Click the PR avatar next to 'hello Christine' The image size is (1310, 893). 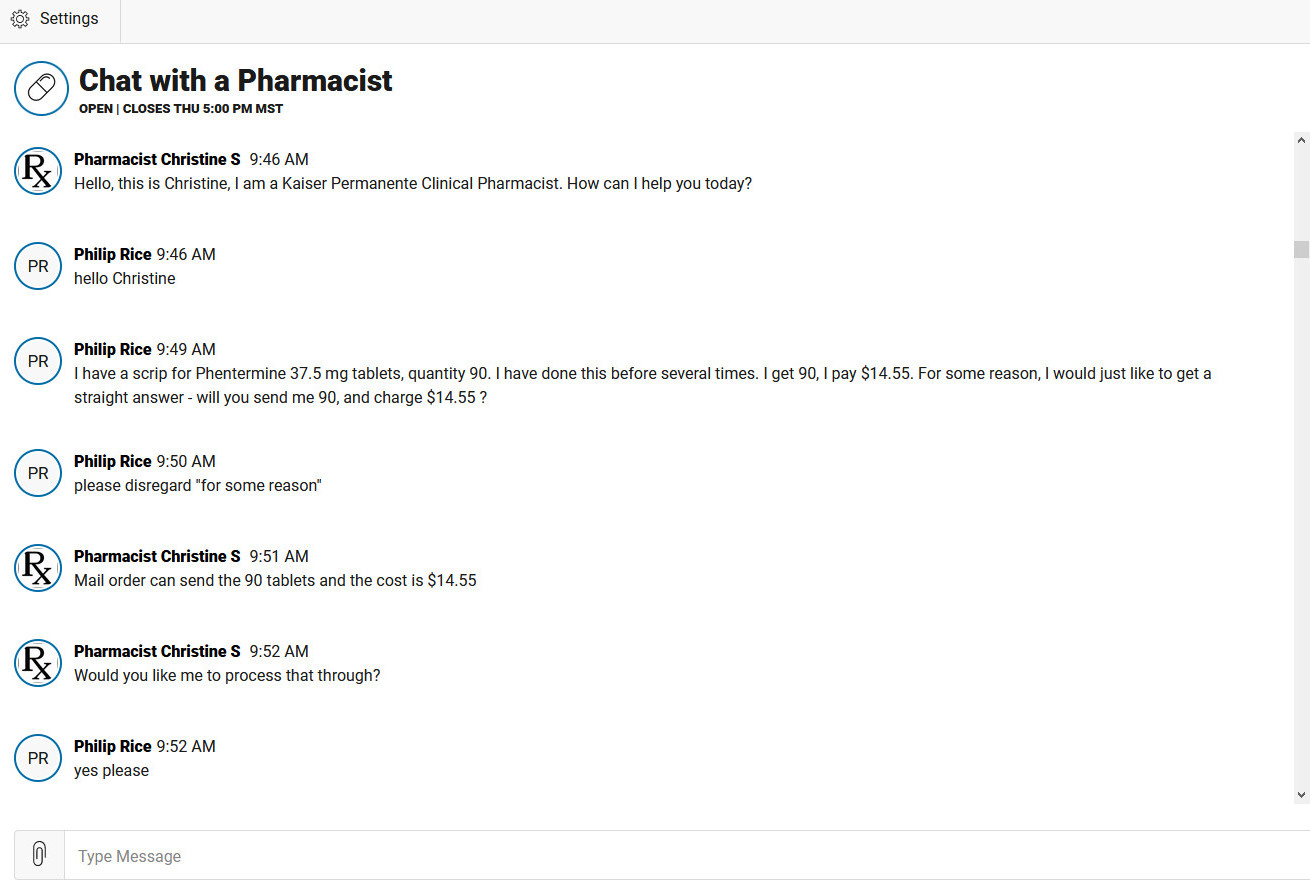coord(38,266)
